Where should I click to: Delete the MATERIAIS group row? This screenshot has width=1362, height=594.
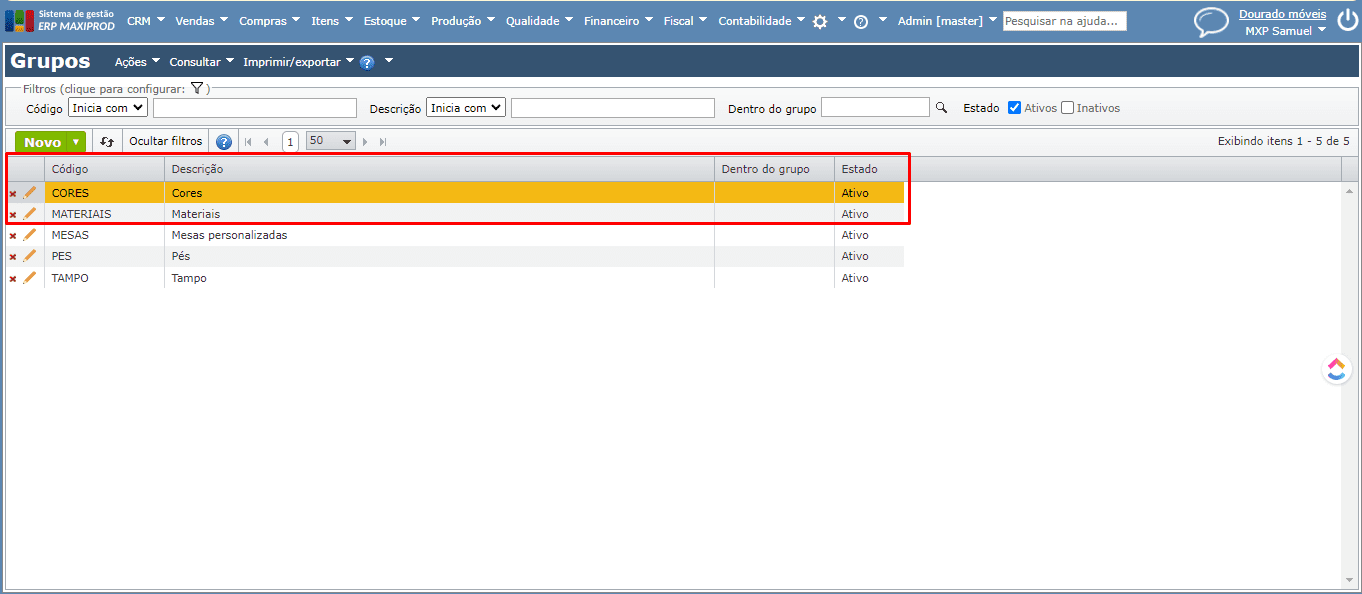pos(13,215)
